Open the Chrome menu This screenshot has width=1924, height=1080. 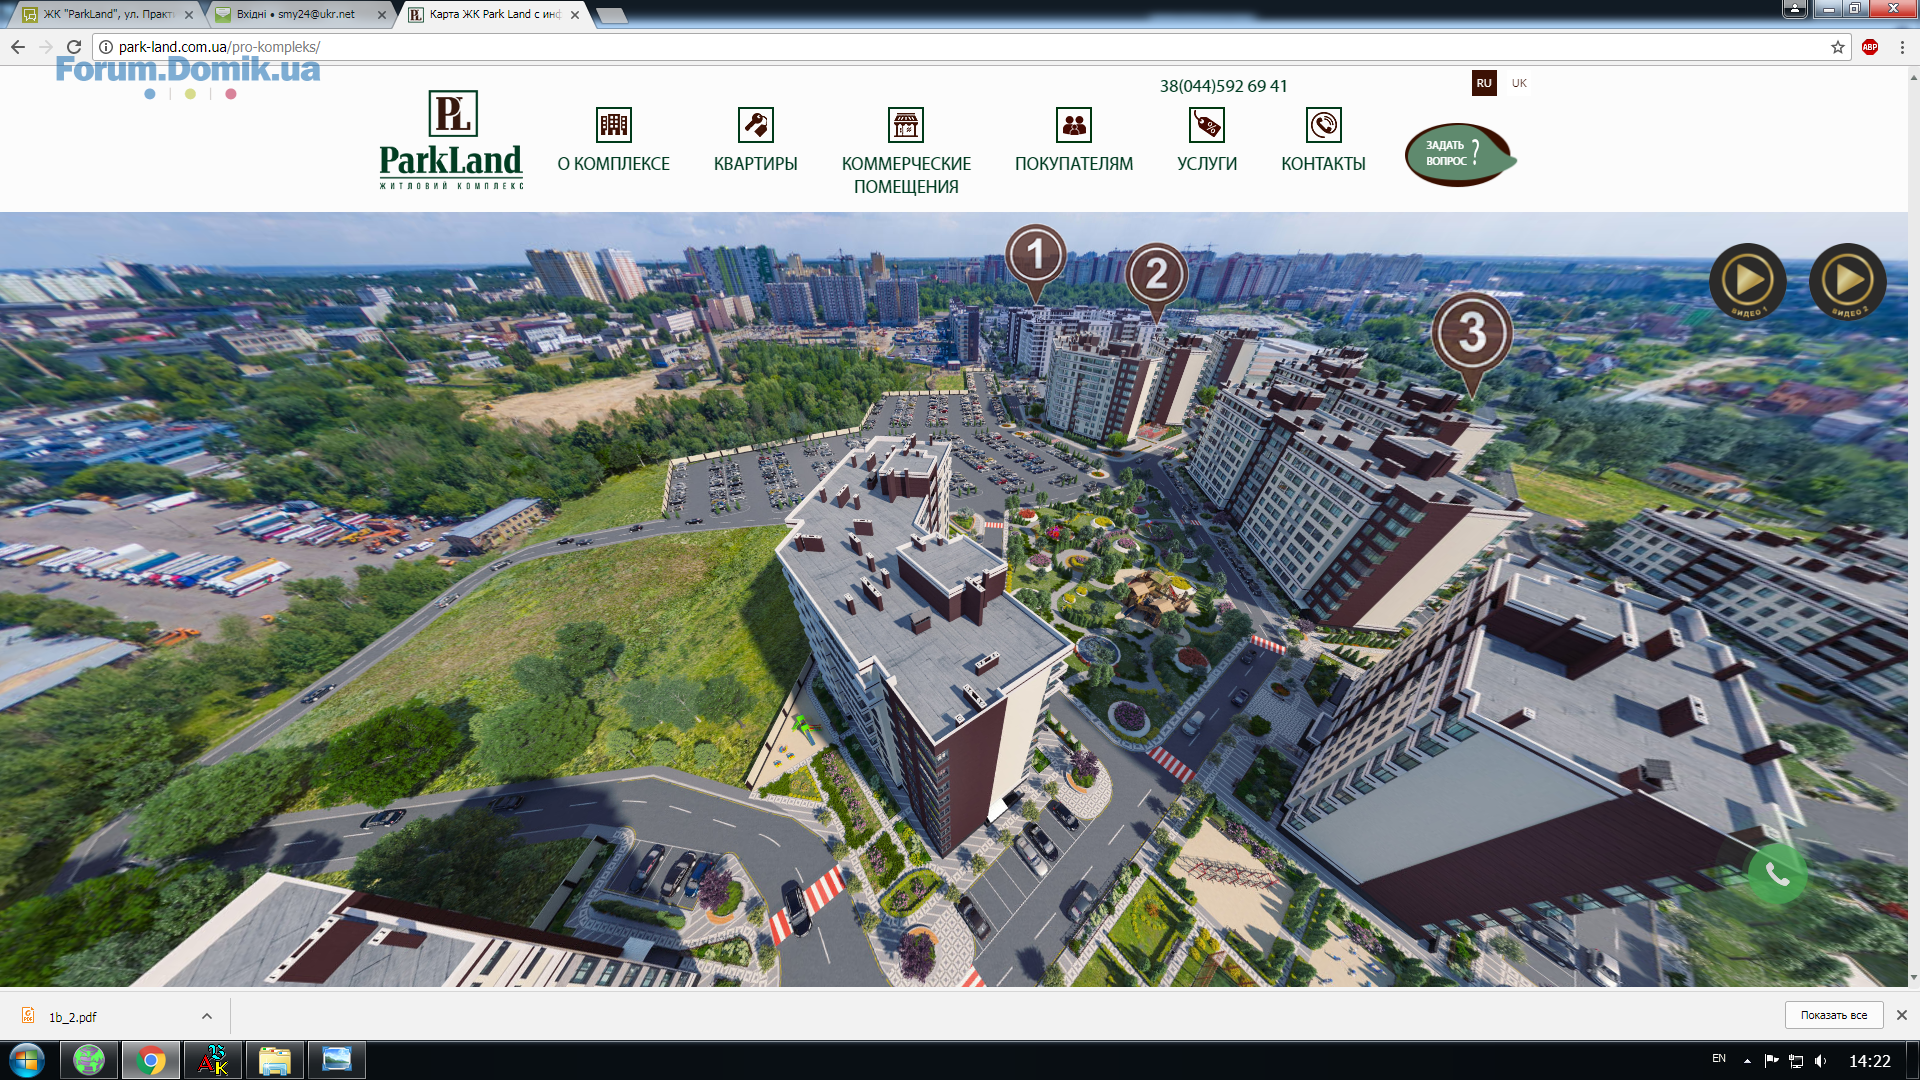(x=1902, y=47)
